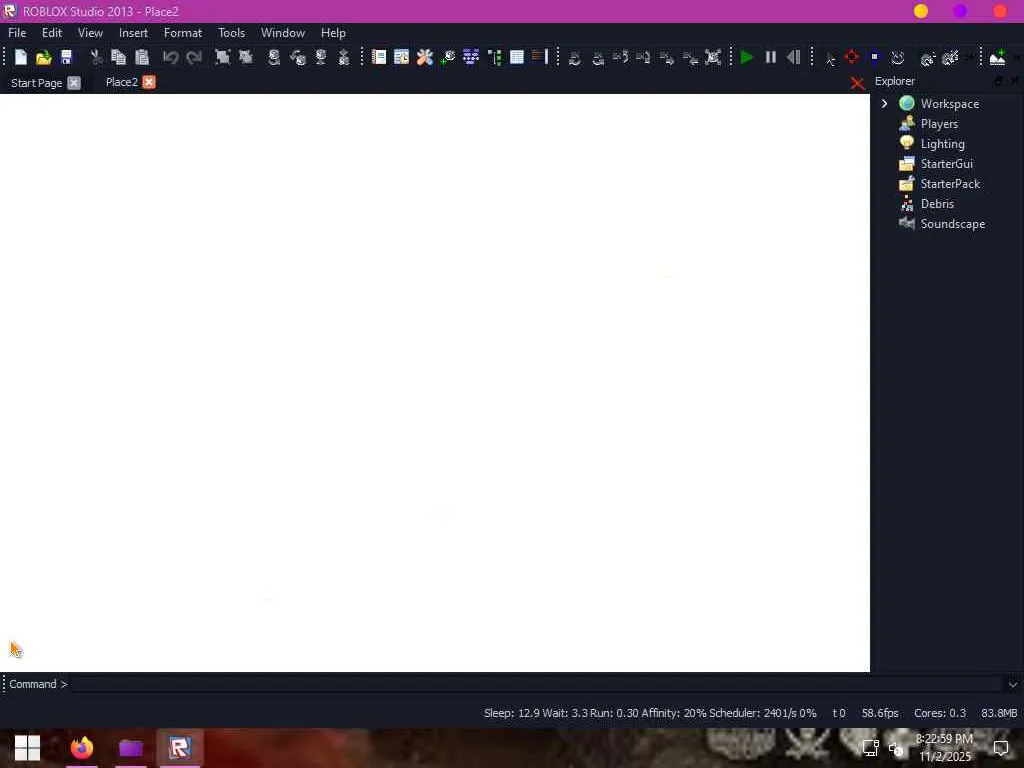Select Debris in the Explorer
This screenshot has height=768, width=1024.
937,204
